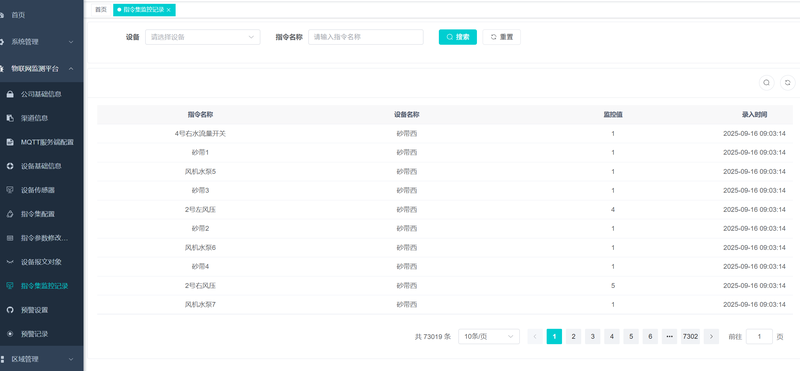
Task: Open 设备基础信息 menu item
Action: pyautogui.click(x=41, y=166)
